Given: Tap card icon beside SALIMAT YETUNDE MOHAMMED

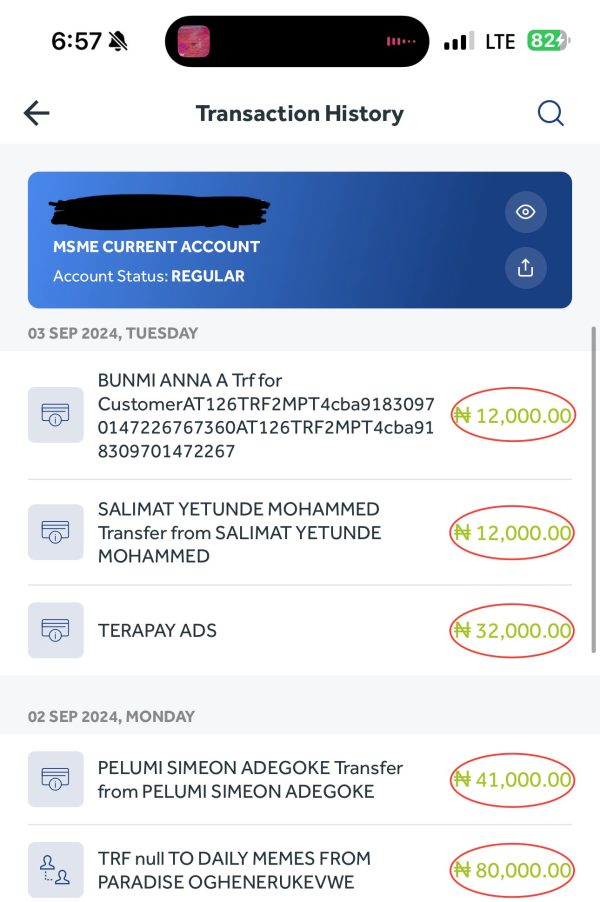Looking at the screenshot, I should click(x=56, y=532).
